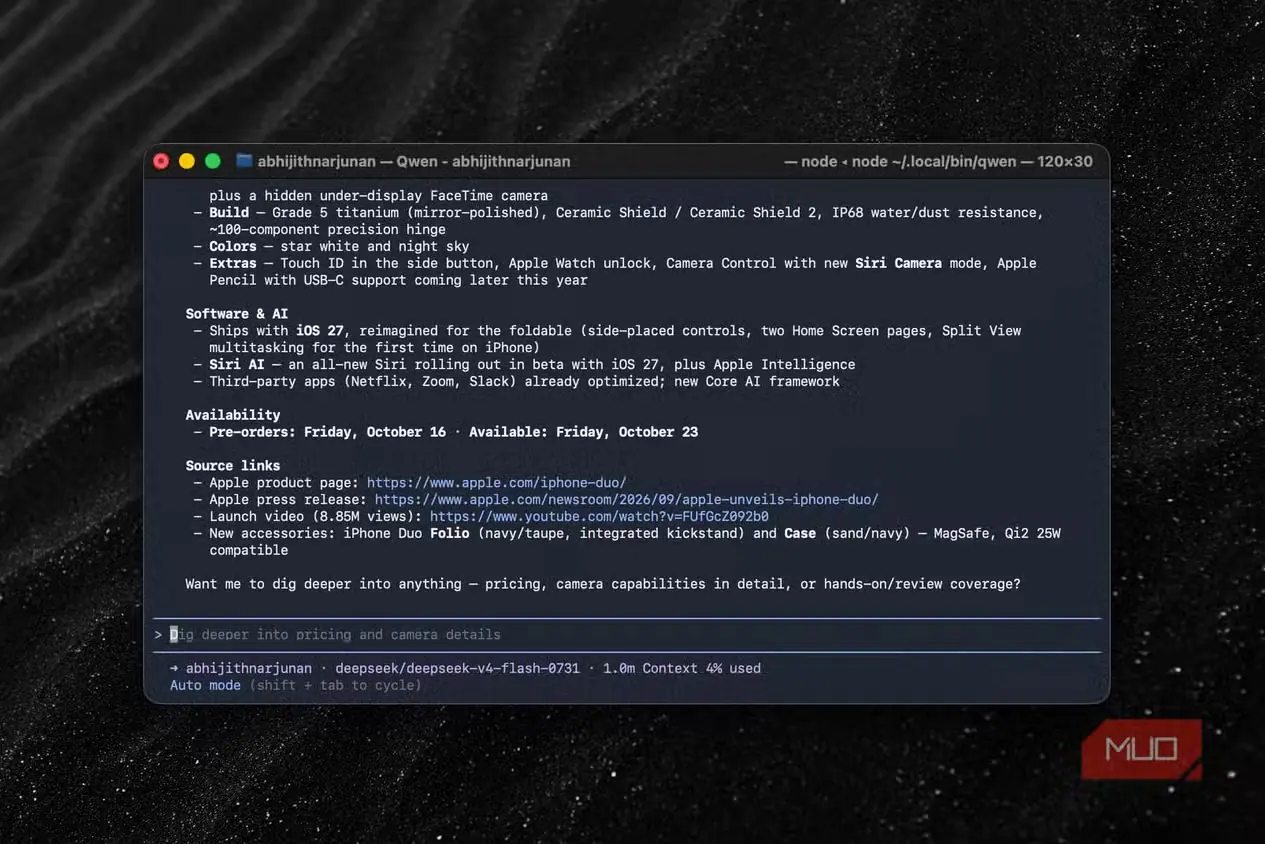Click the red close window button
The image size is (1265, 844).
160,161
